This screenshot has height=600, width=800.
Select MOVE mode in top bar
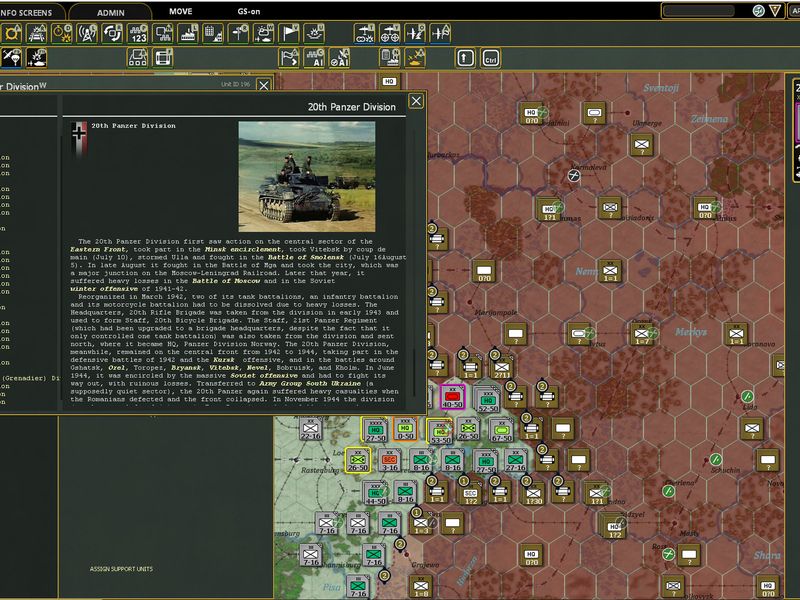point(181,11)
